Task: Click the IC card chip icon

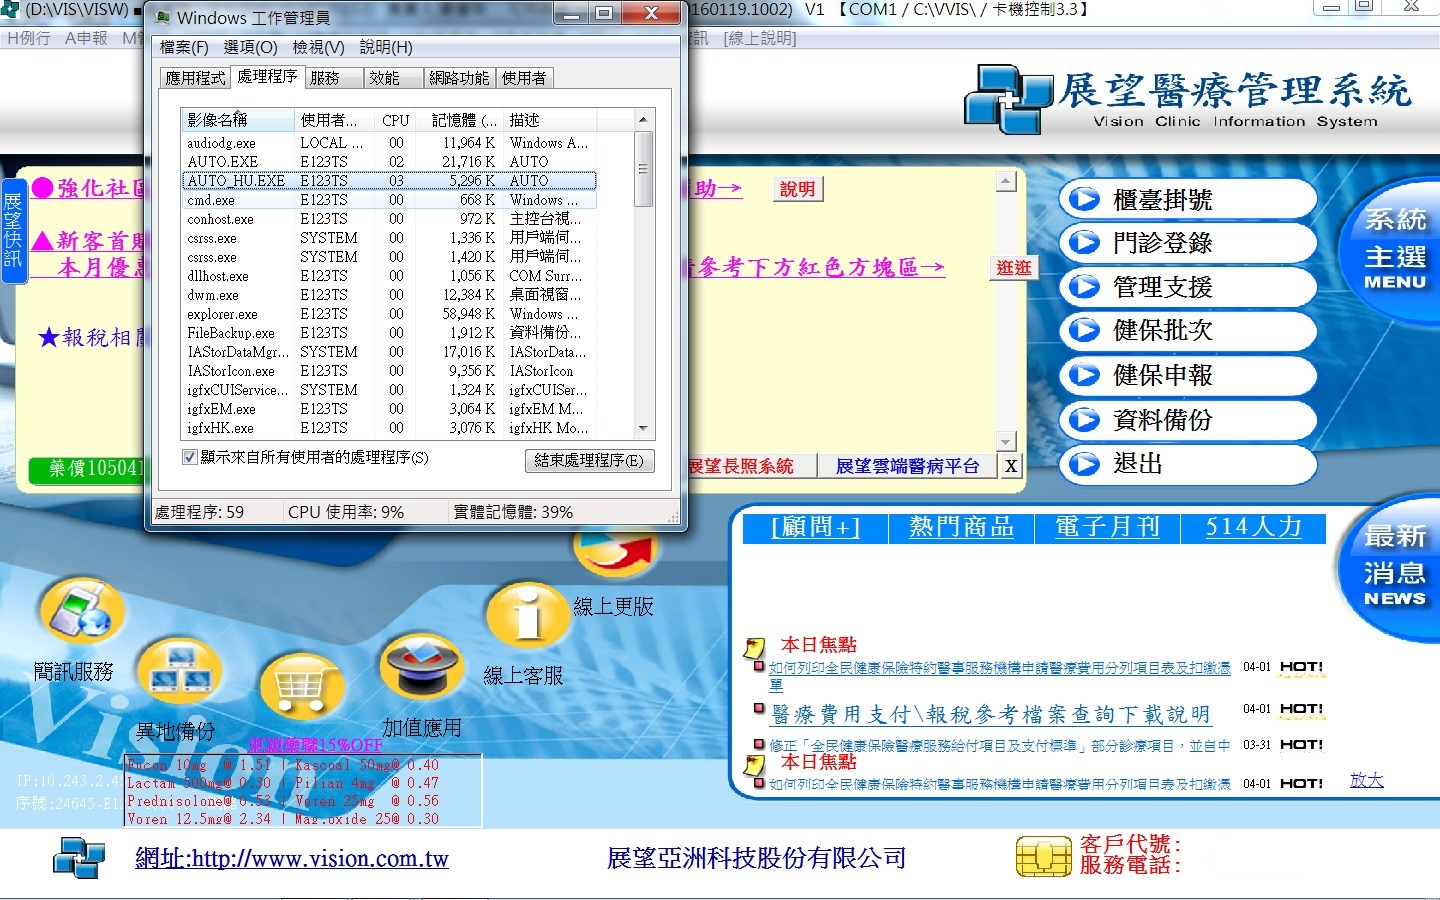Action: tap(1043, 857)
